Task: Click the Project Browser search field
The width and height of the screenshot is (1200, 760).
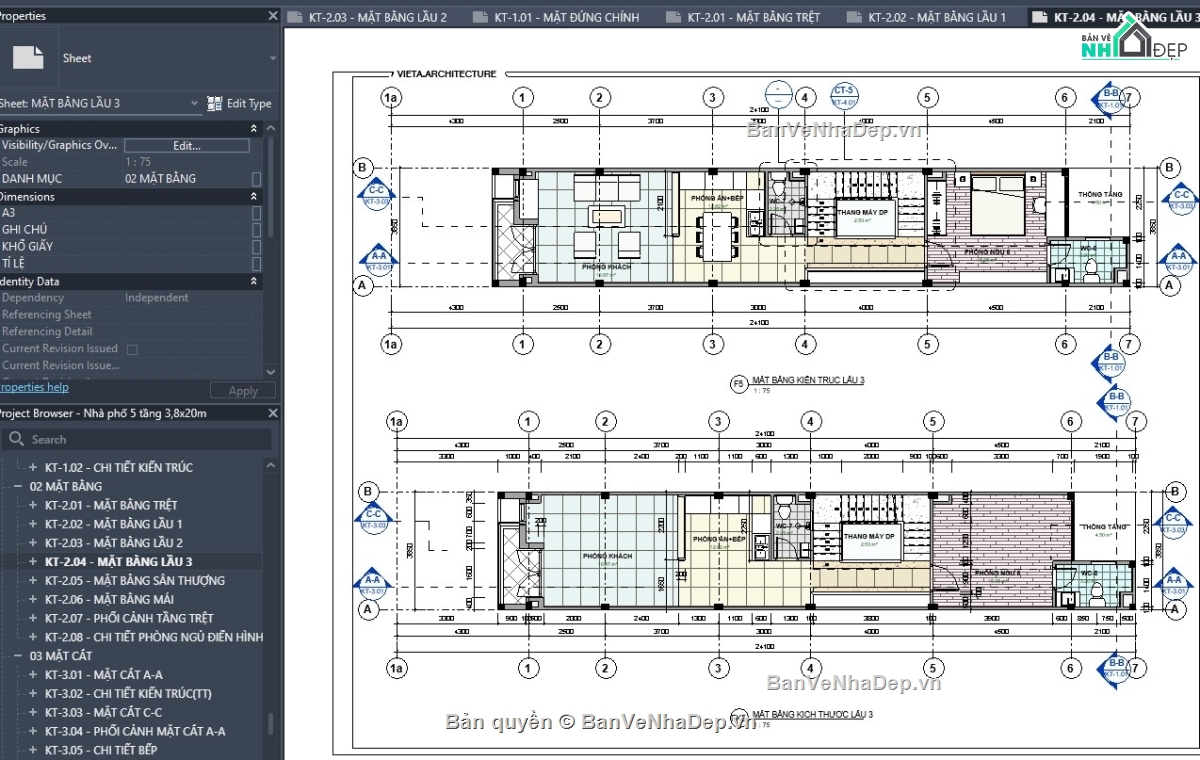Action: pos(137,439)
